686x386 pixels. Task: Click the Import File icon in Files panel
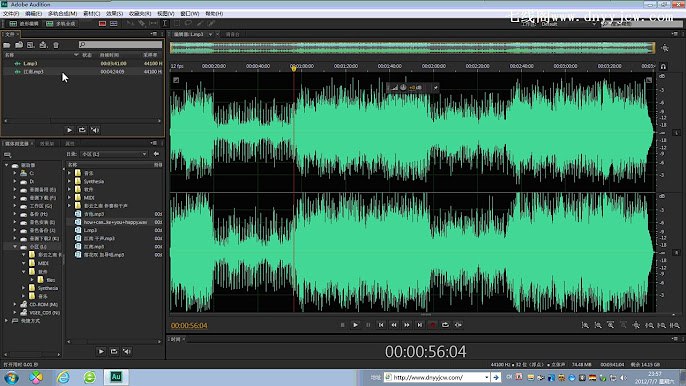click(x=19, y=45)
